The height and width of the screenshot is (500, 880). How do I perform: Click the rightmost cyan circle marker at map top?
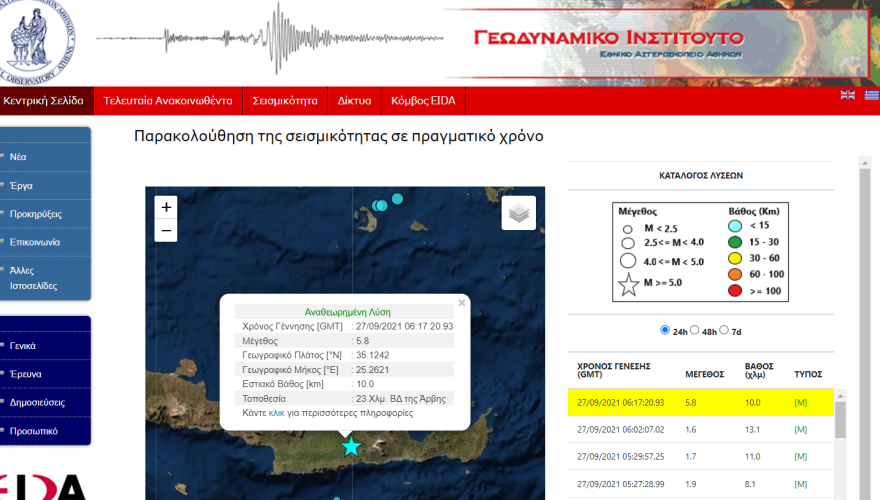click(397, 199)
